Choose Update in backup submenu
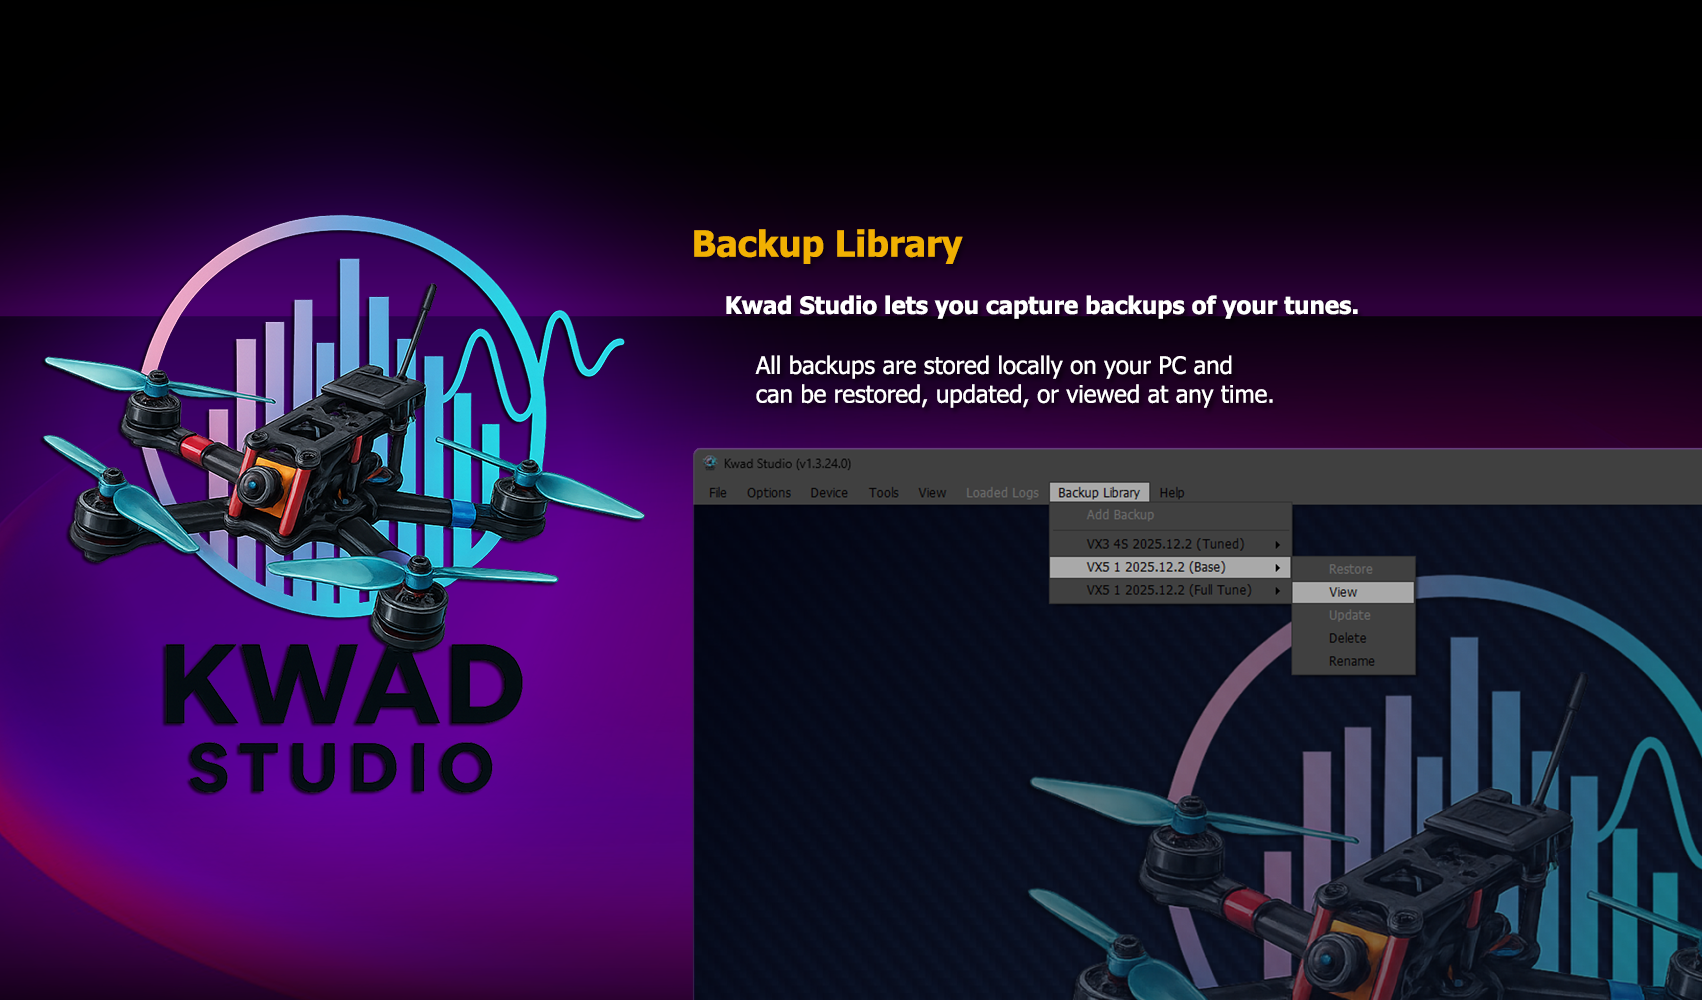 coord(1353,615)
